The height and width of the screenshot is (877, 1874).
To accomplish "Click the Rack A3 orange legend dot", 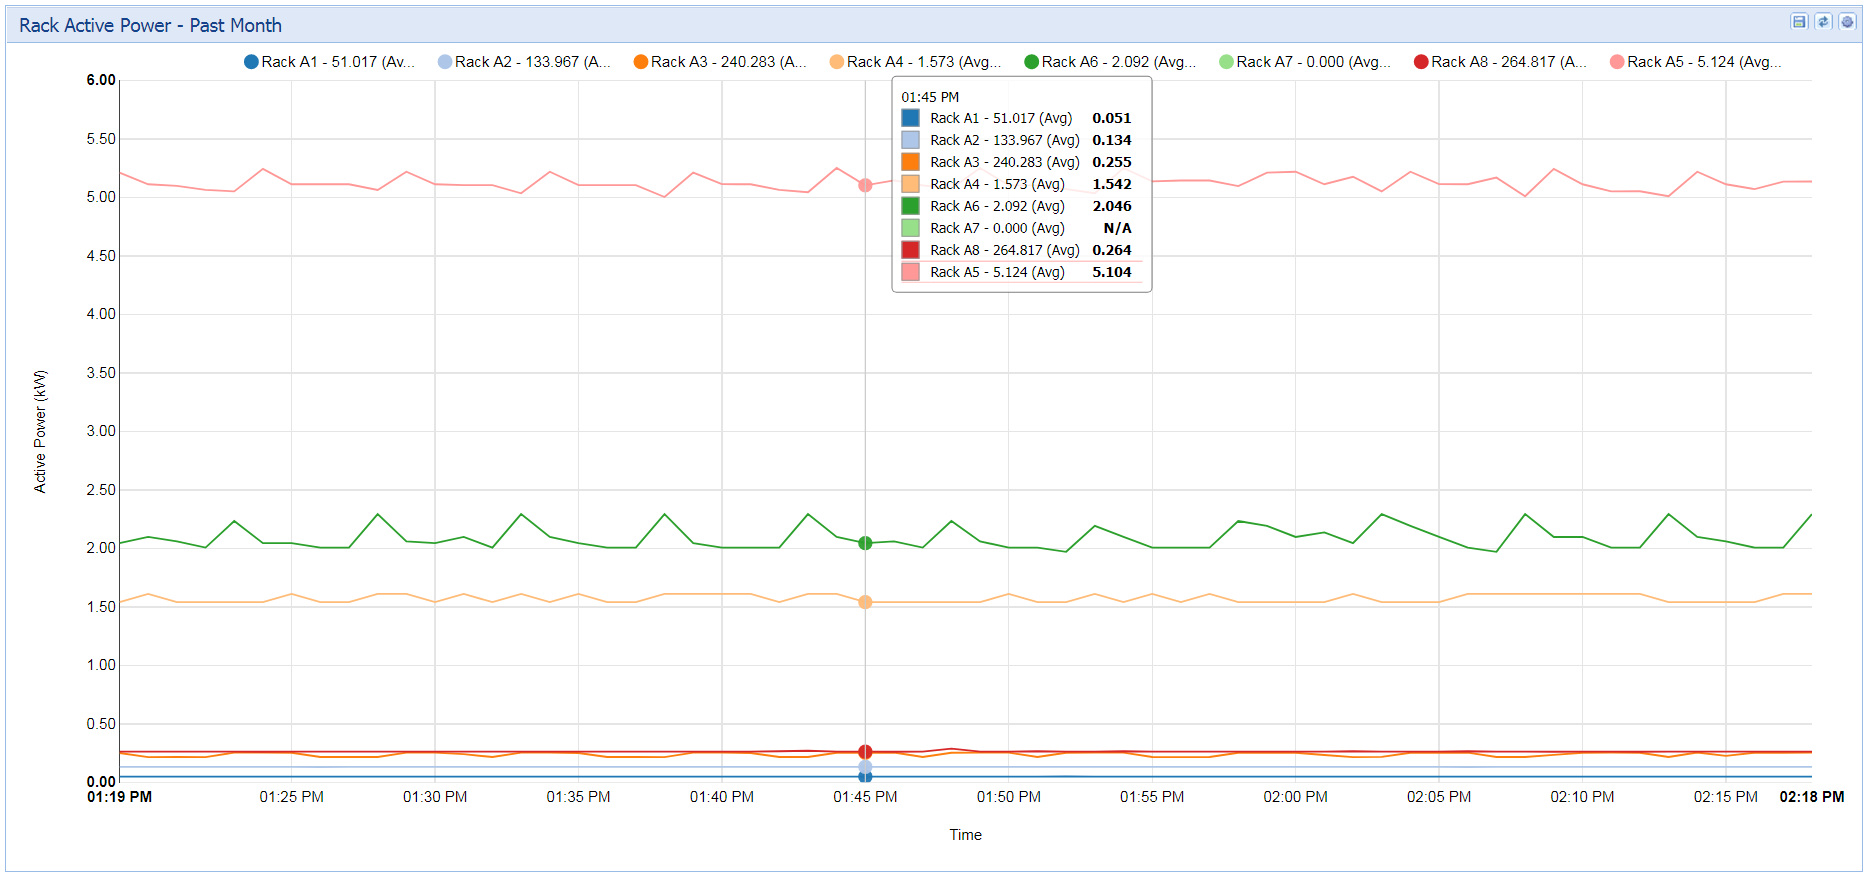I will [641, 62].
